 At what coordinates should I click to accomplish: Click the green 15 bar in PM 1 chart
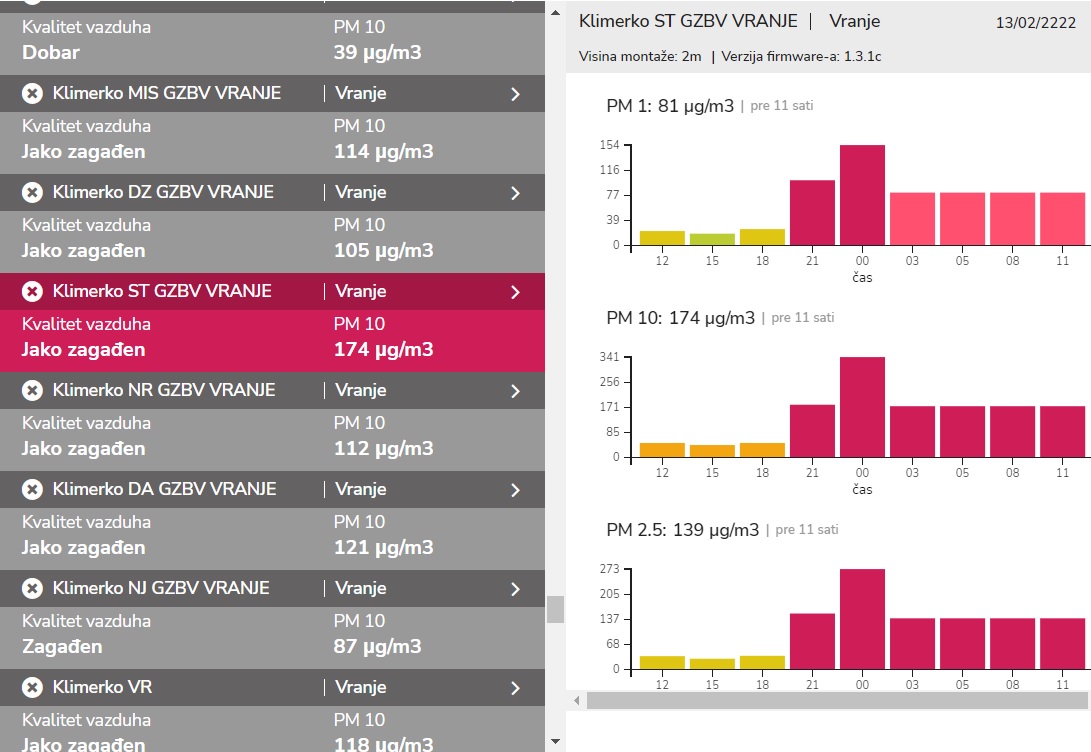[x=712, y=239]
